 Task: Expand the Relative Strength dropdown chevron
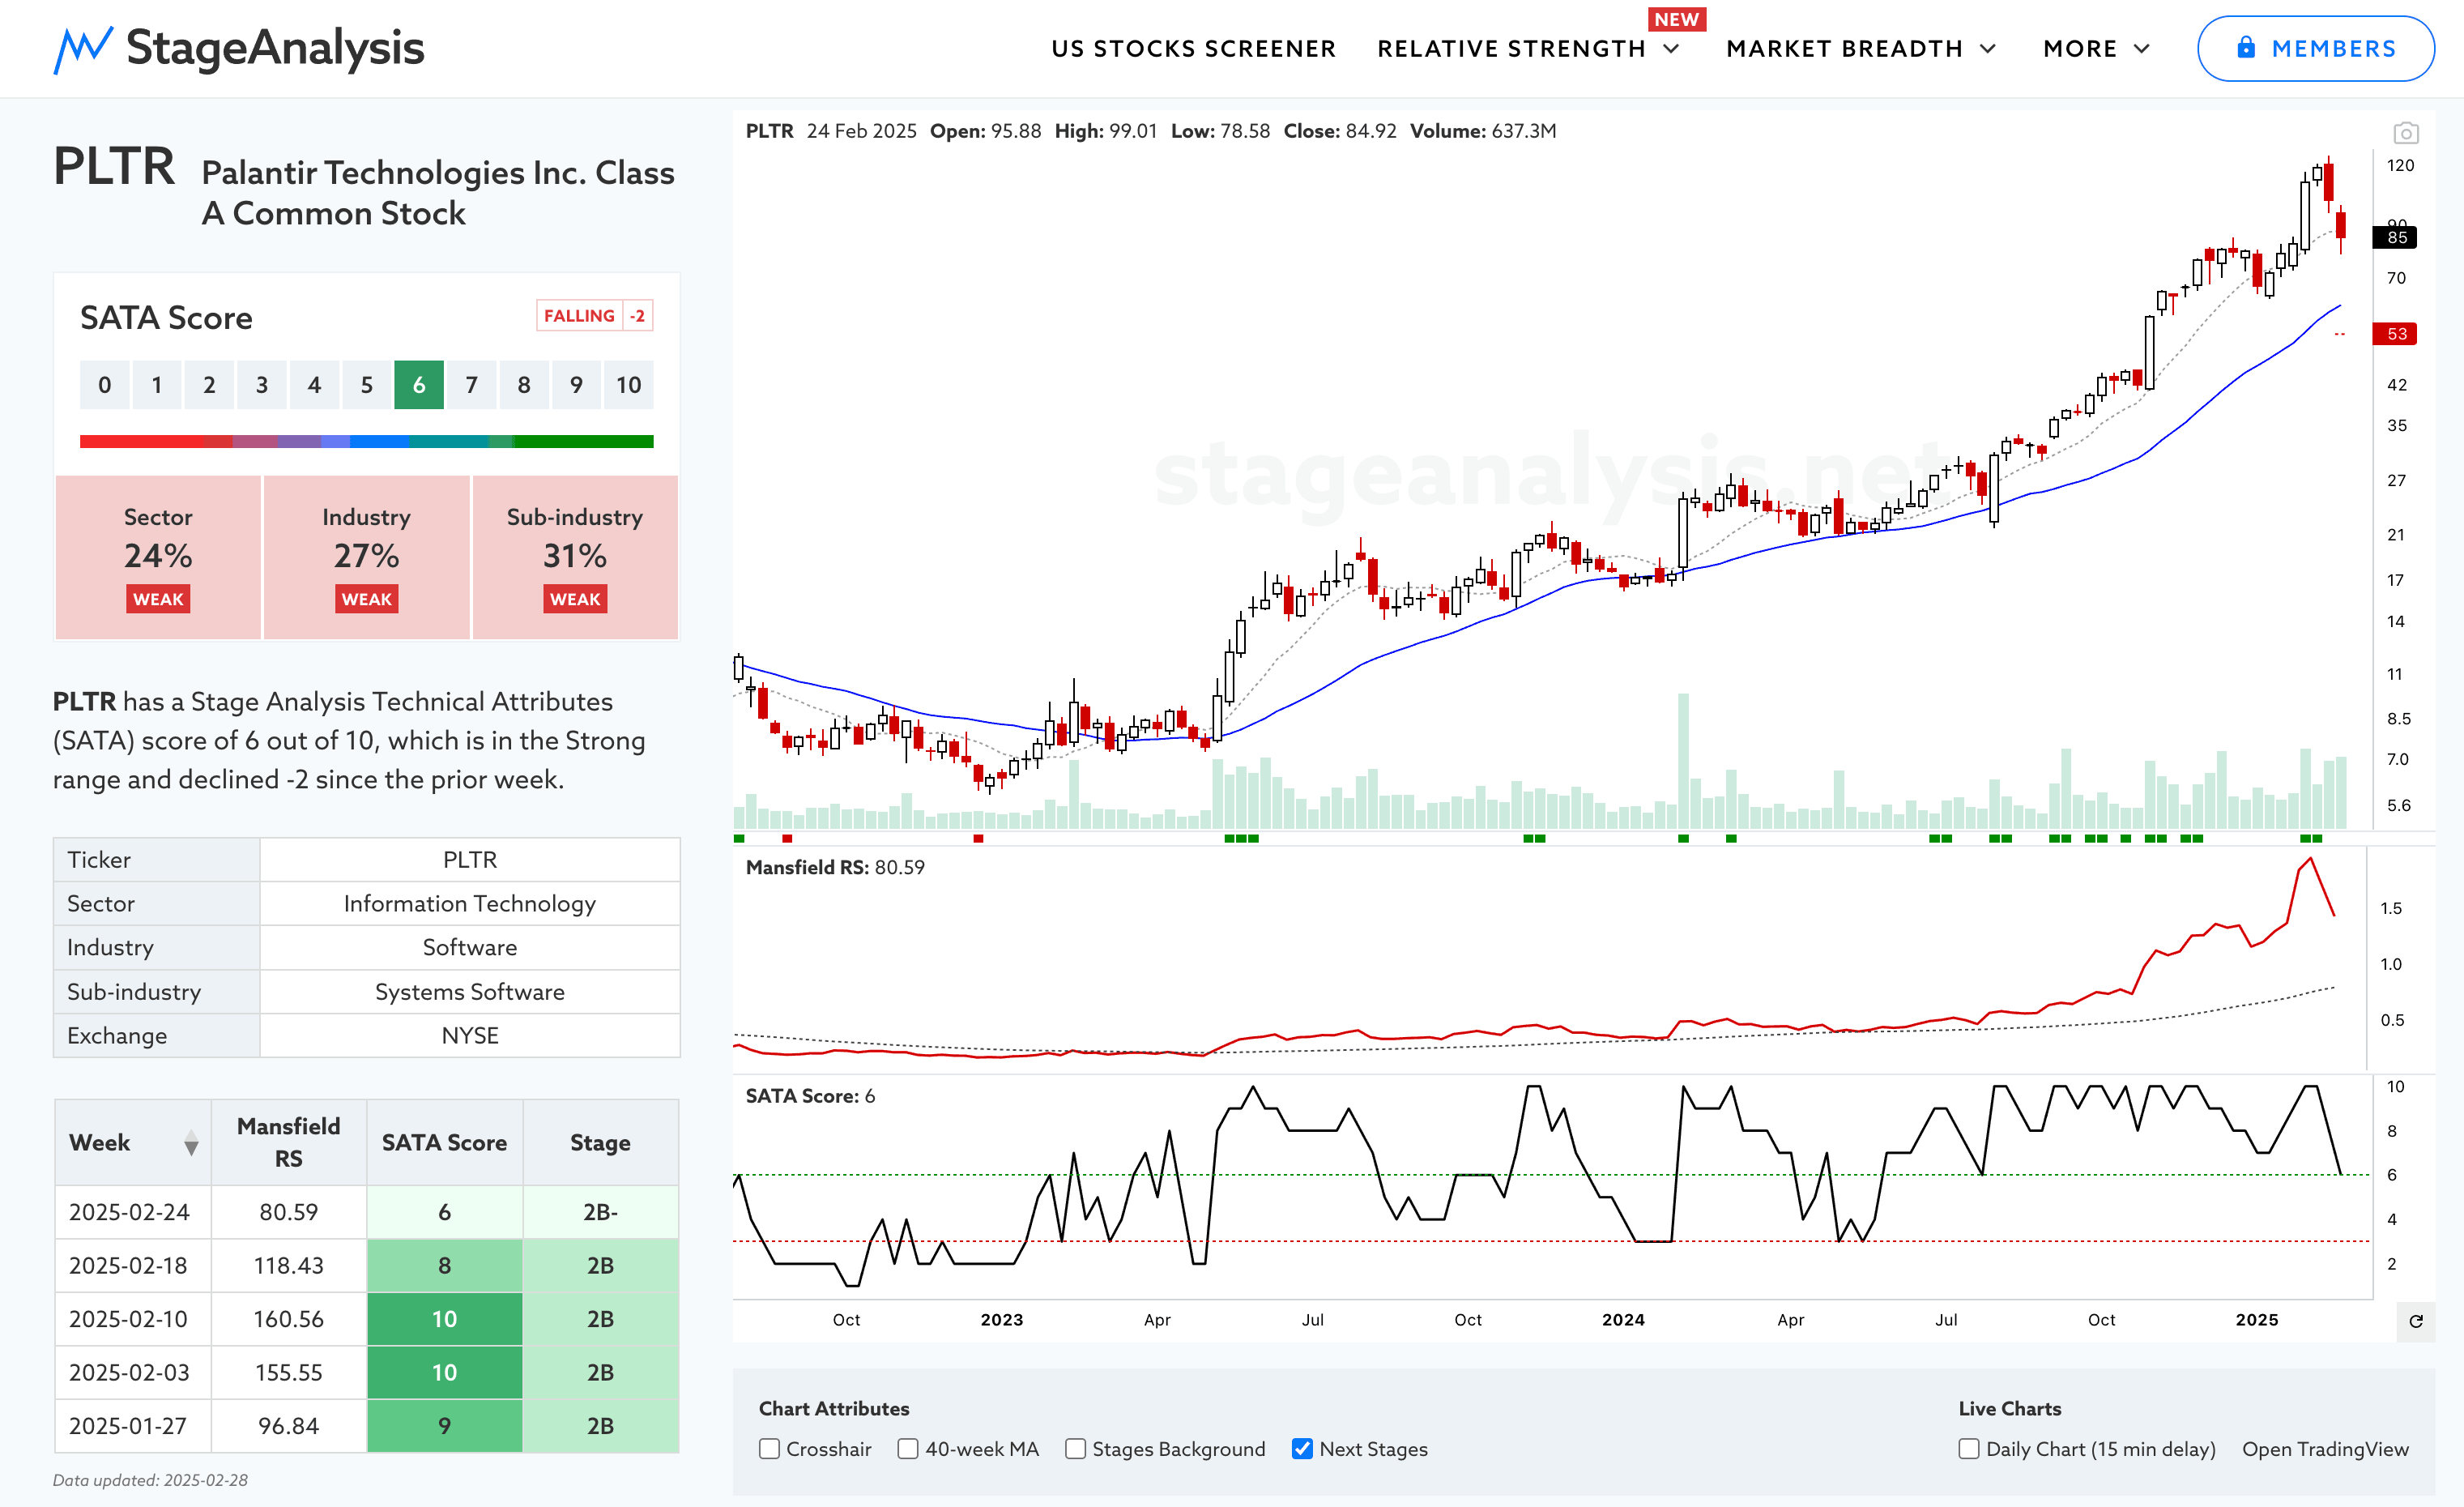coord(1671,49)
